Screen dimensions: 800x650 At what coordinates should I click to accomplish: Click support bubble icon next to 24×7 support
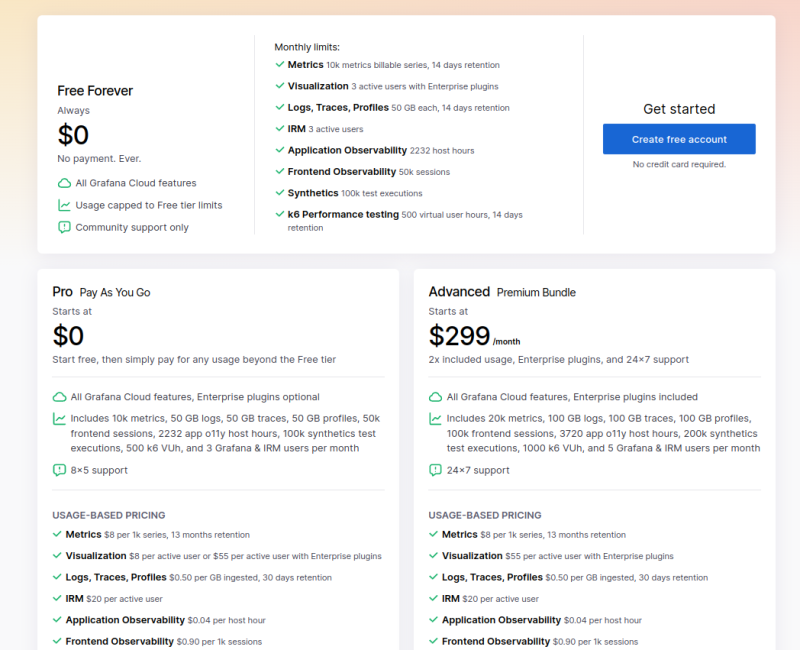point(435,470)
